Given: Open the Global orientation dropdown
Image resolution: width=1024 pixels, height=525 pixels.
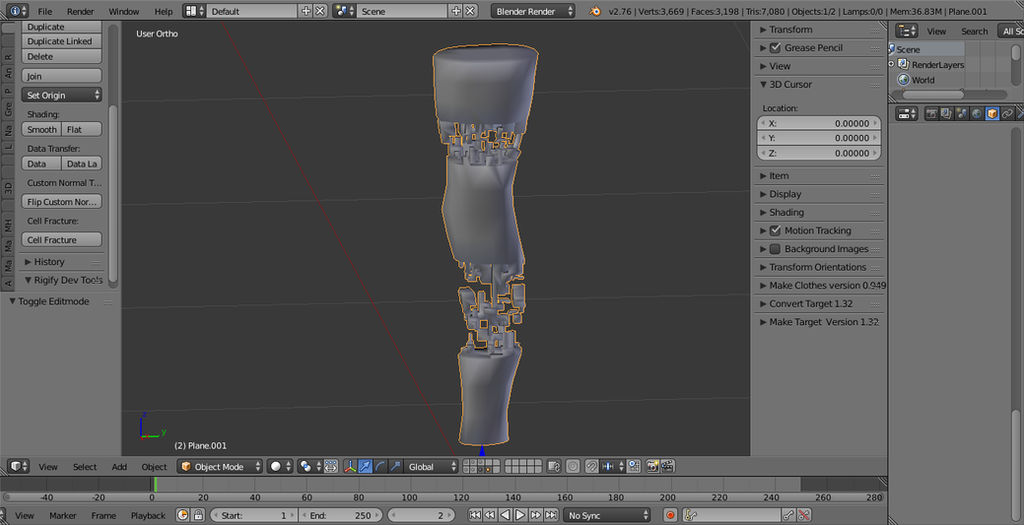Looking at the screenshot, I should [431, 467].
